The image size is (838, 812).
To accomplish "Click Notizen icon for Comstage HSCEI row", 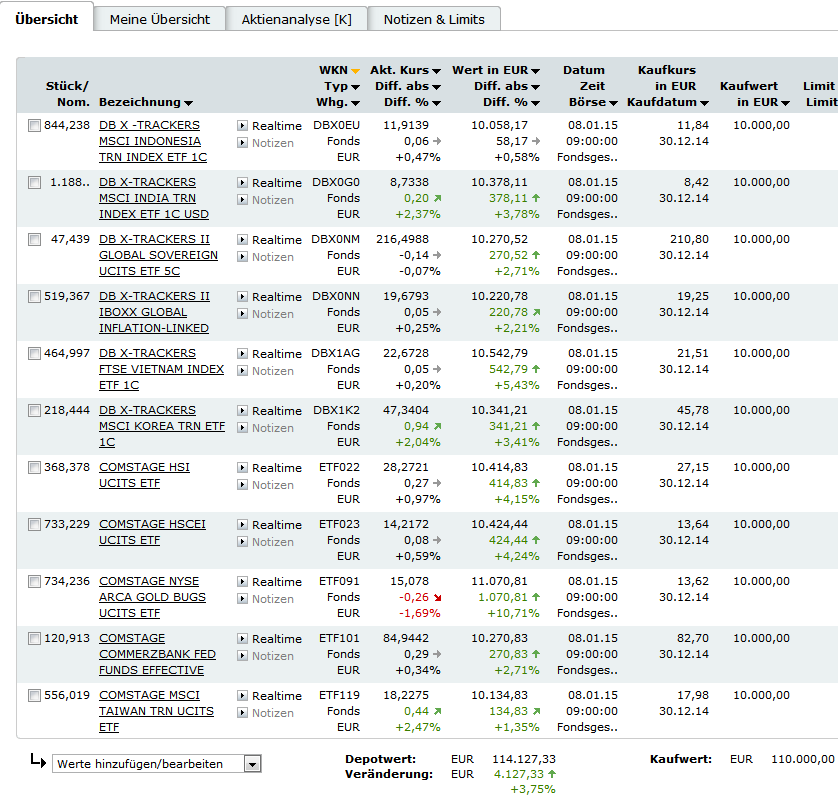I will pyautogui.click(x=242, y=542).
